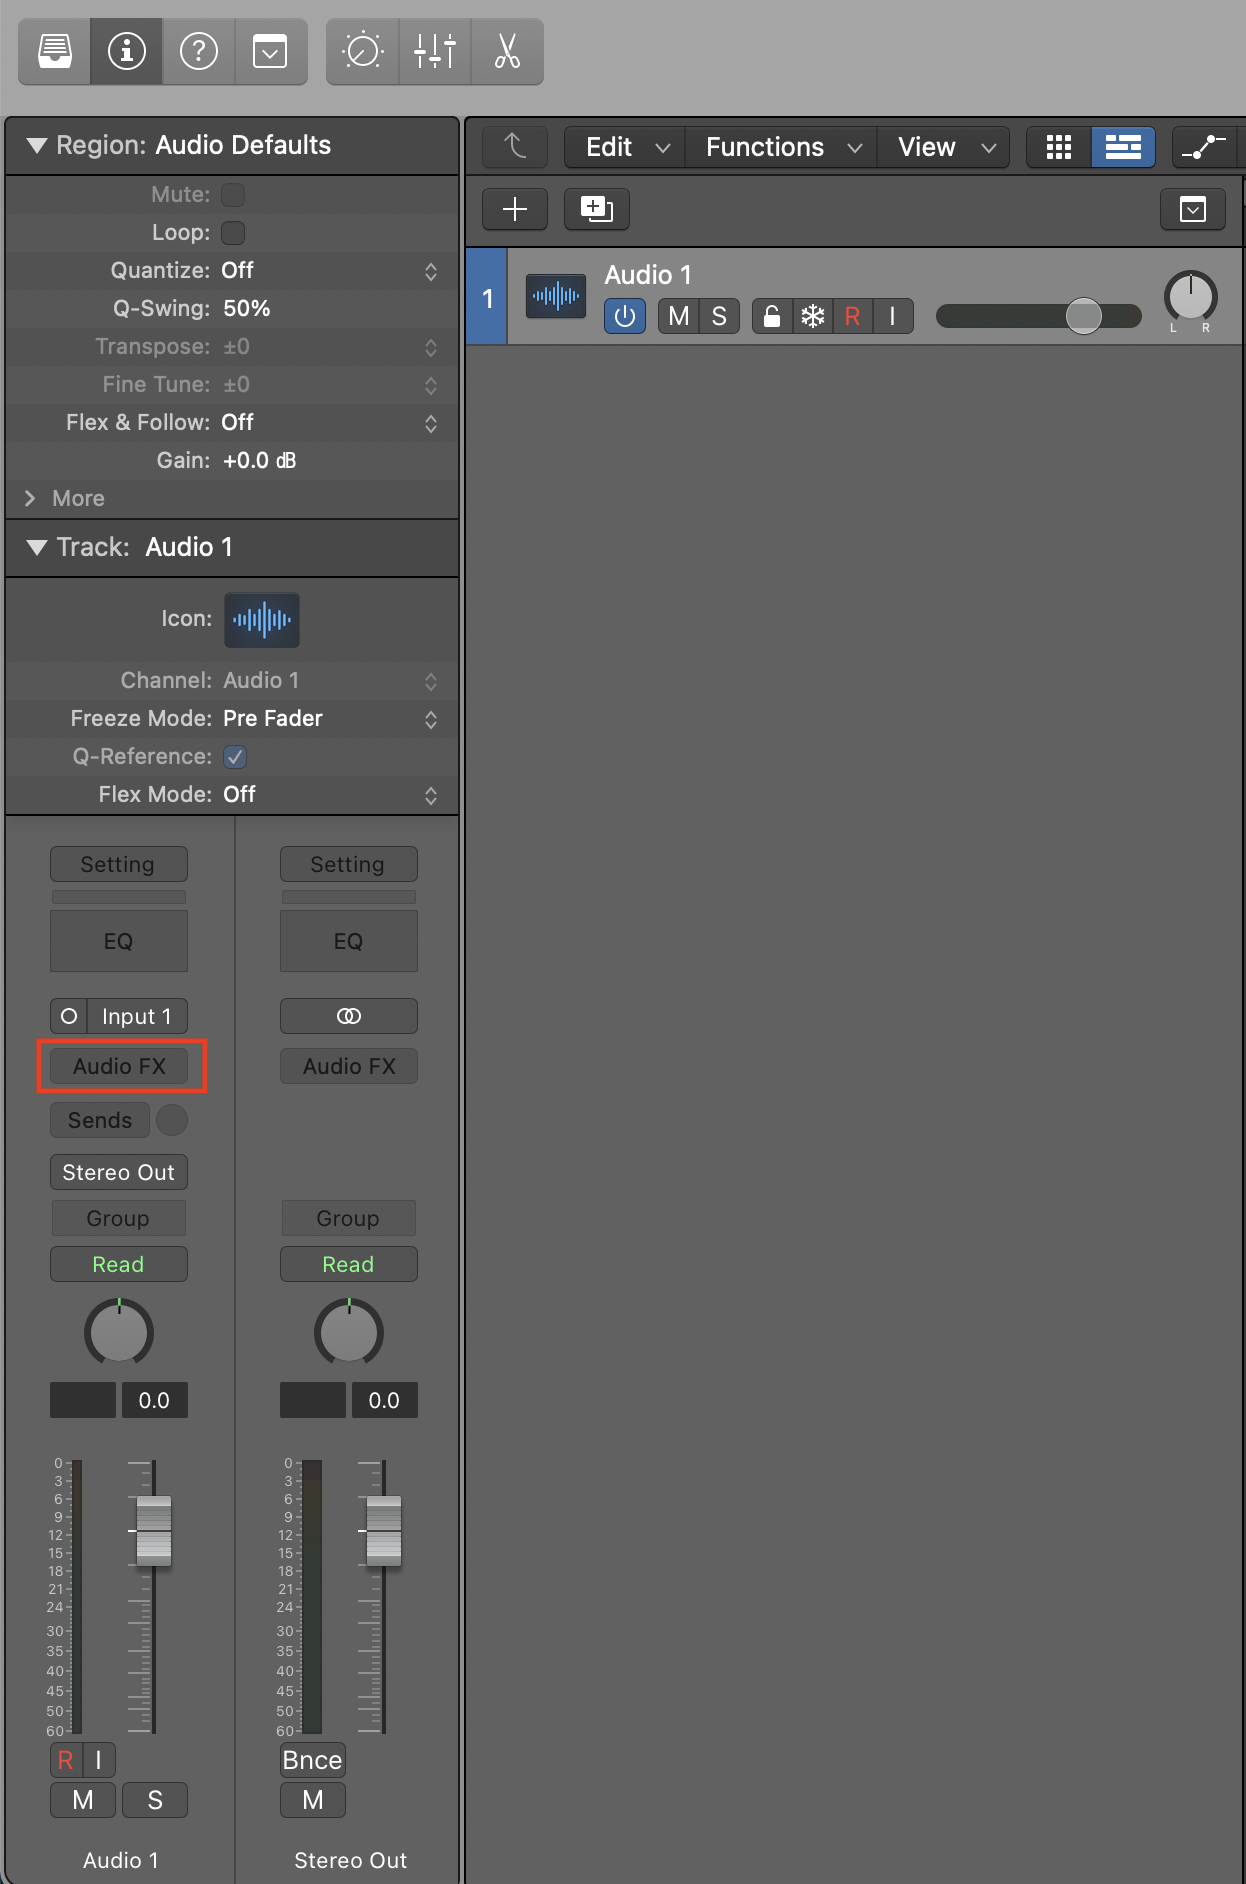Open EQ on Audio 1 channel strip
The image size is (1246, 1884).
click(118, 941)
